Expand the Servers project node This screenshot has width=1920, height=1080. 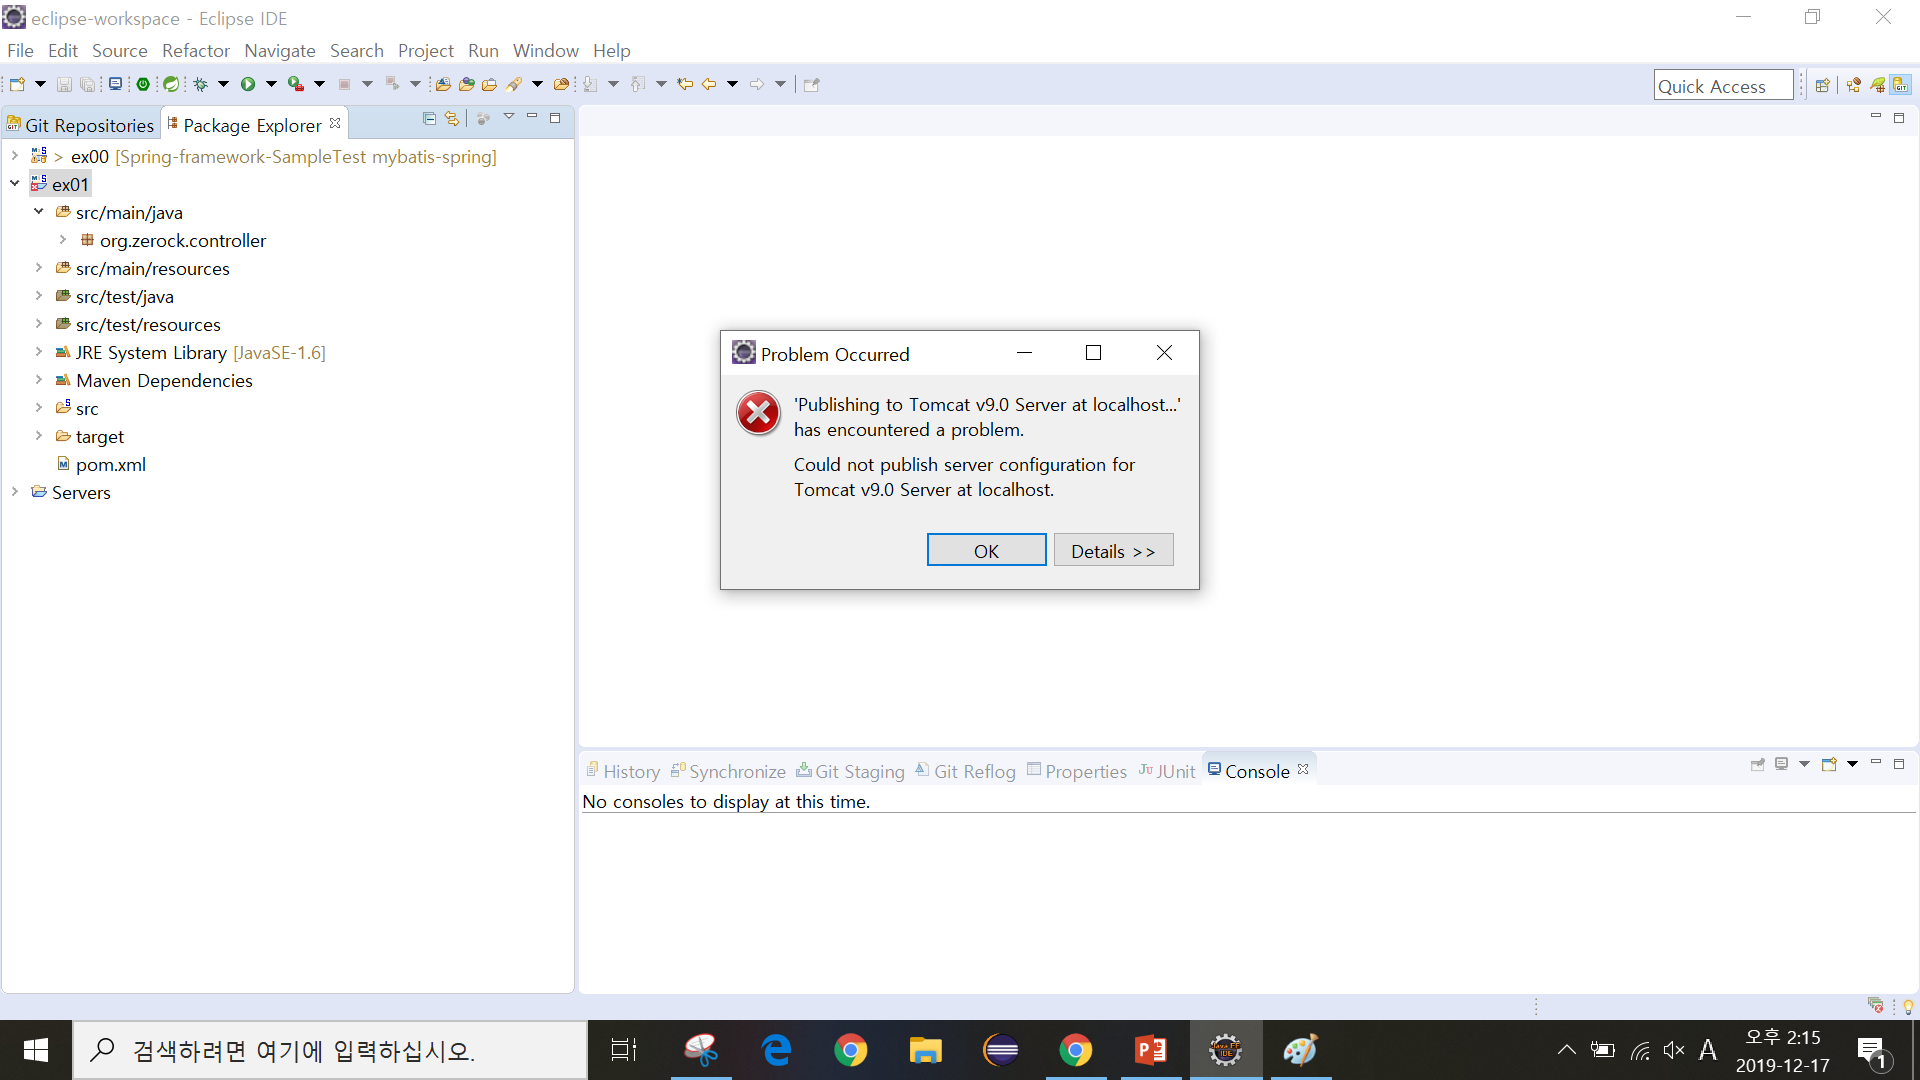coord(15,492)
